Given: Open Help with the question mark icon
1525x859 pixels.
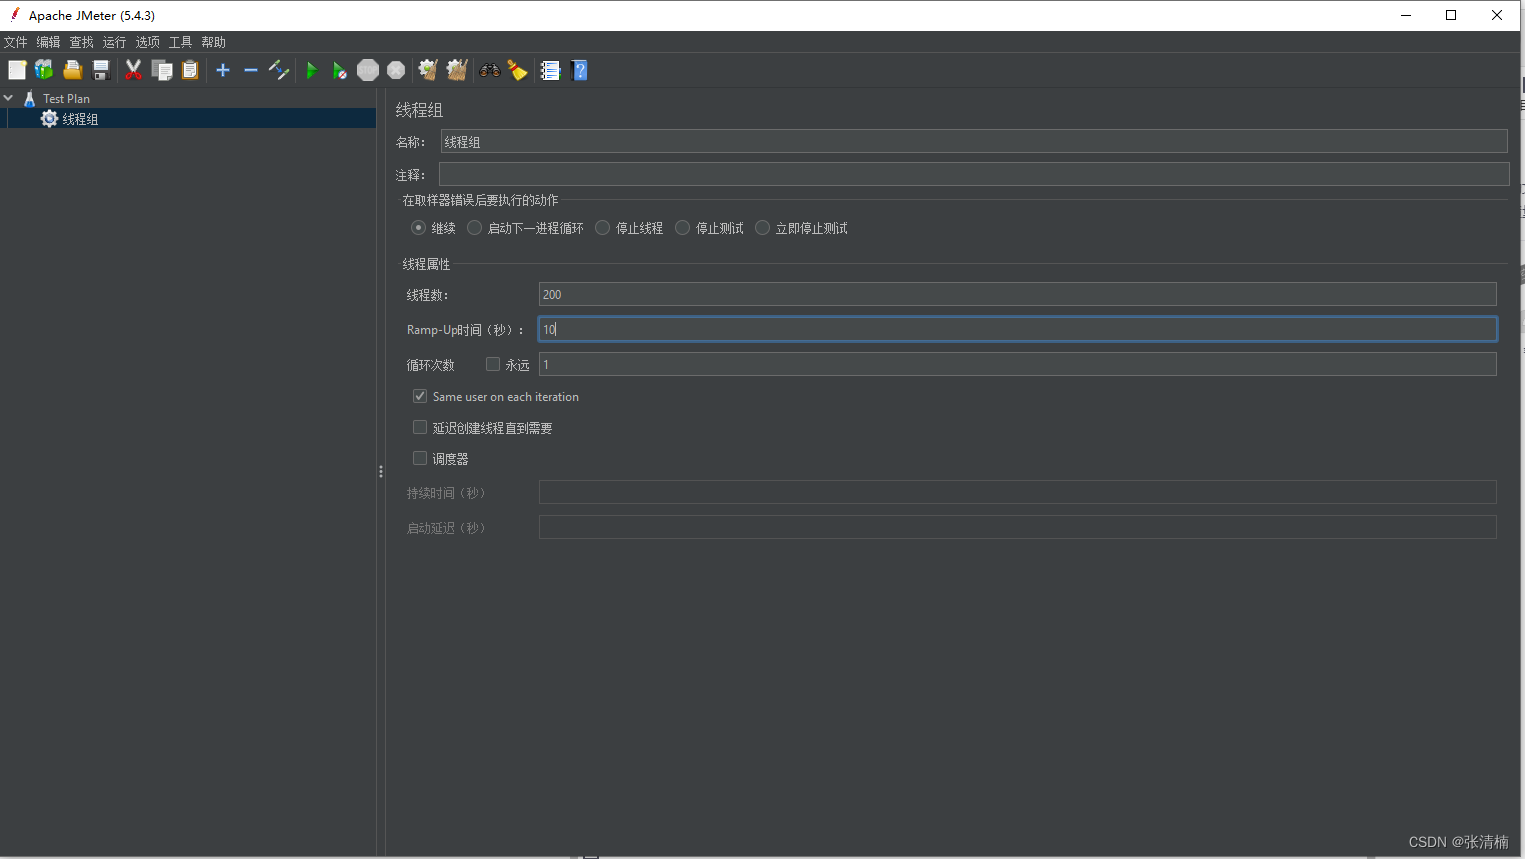Looking at the screenshot, I should [x=579, y=70].
